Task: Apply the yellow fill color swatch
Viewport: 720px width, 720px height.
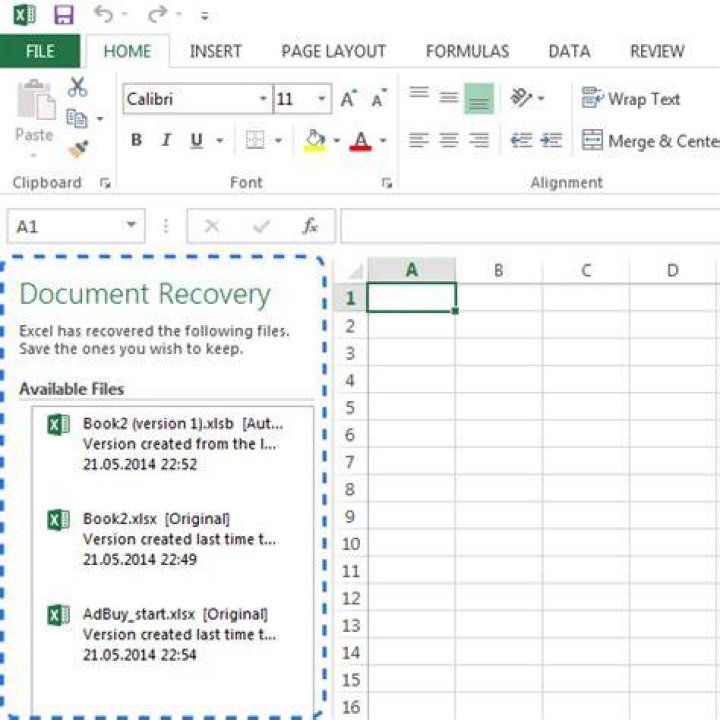Action: (315, 140)
